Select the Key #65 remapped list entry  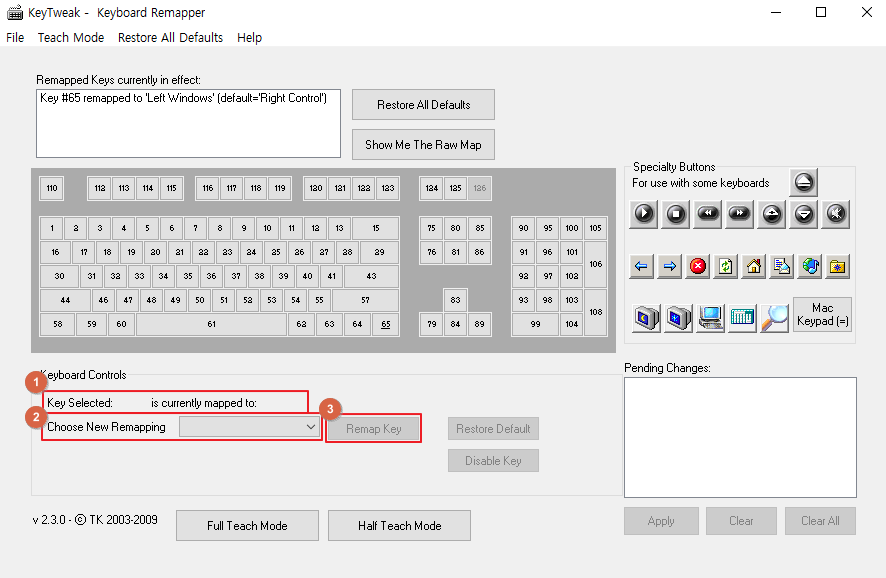183,98
